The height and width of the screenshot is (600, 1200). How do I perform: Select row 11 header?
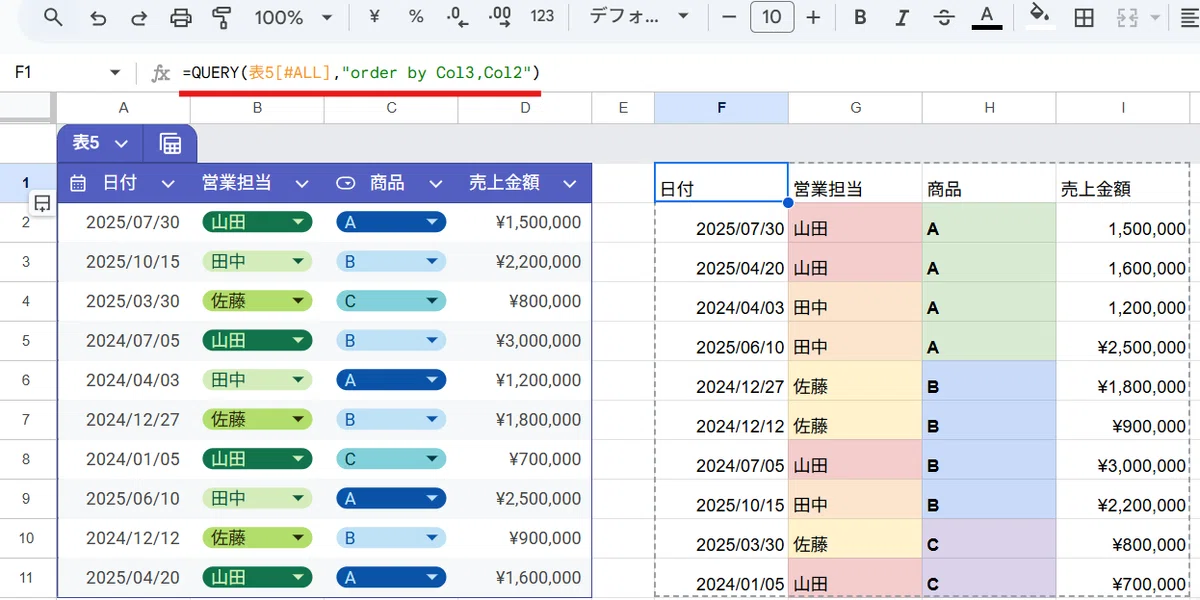tap(27, 578)
